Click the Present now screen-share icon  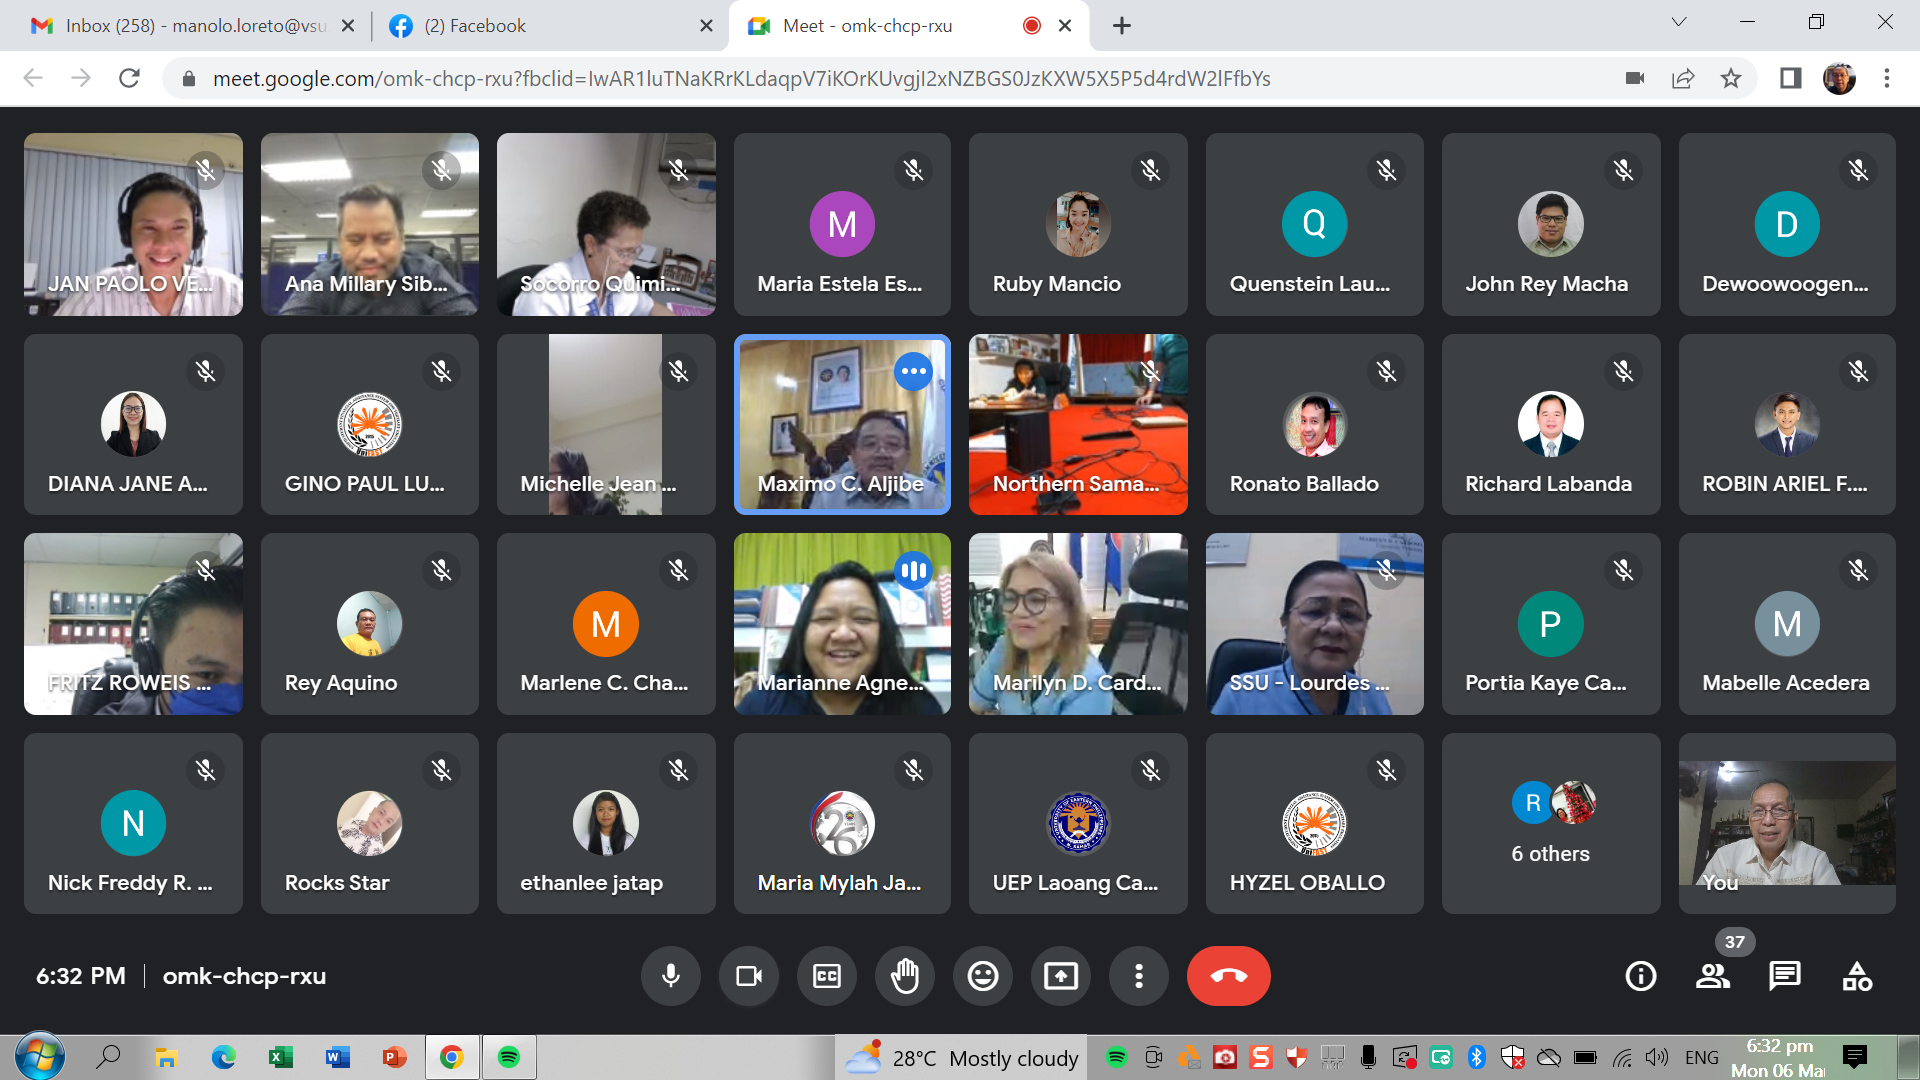coord(1060,976)
